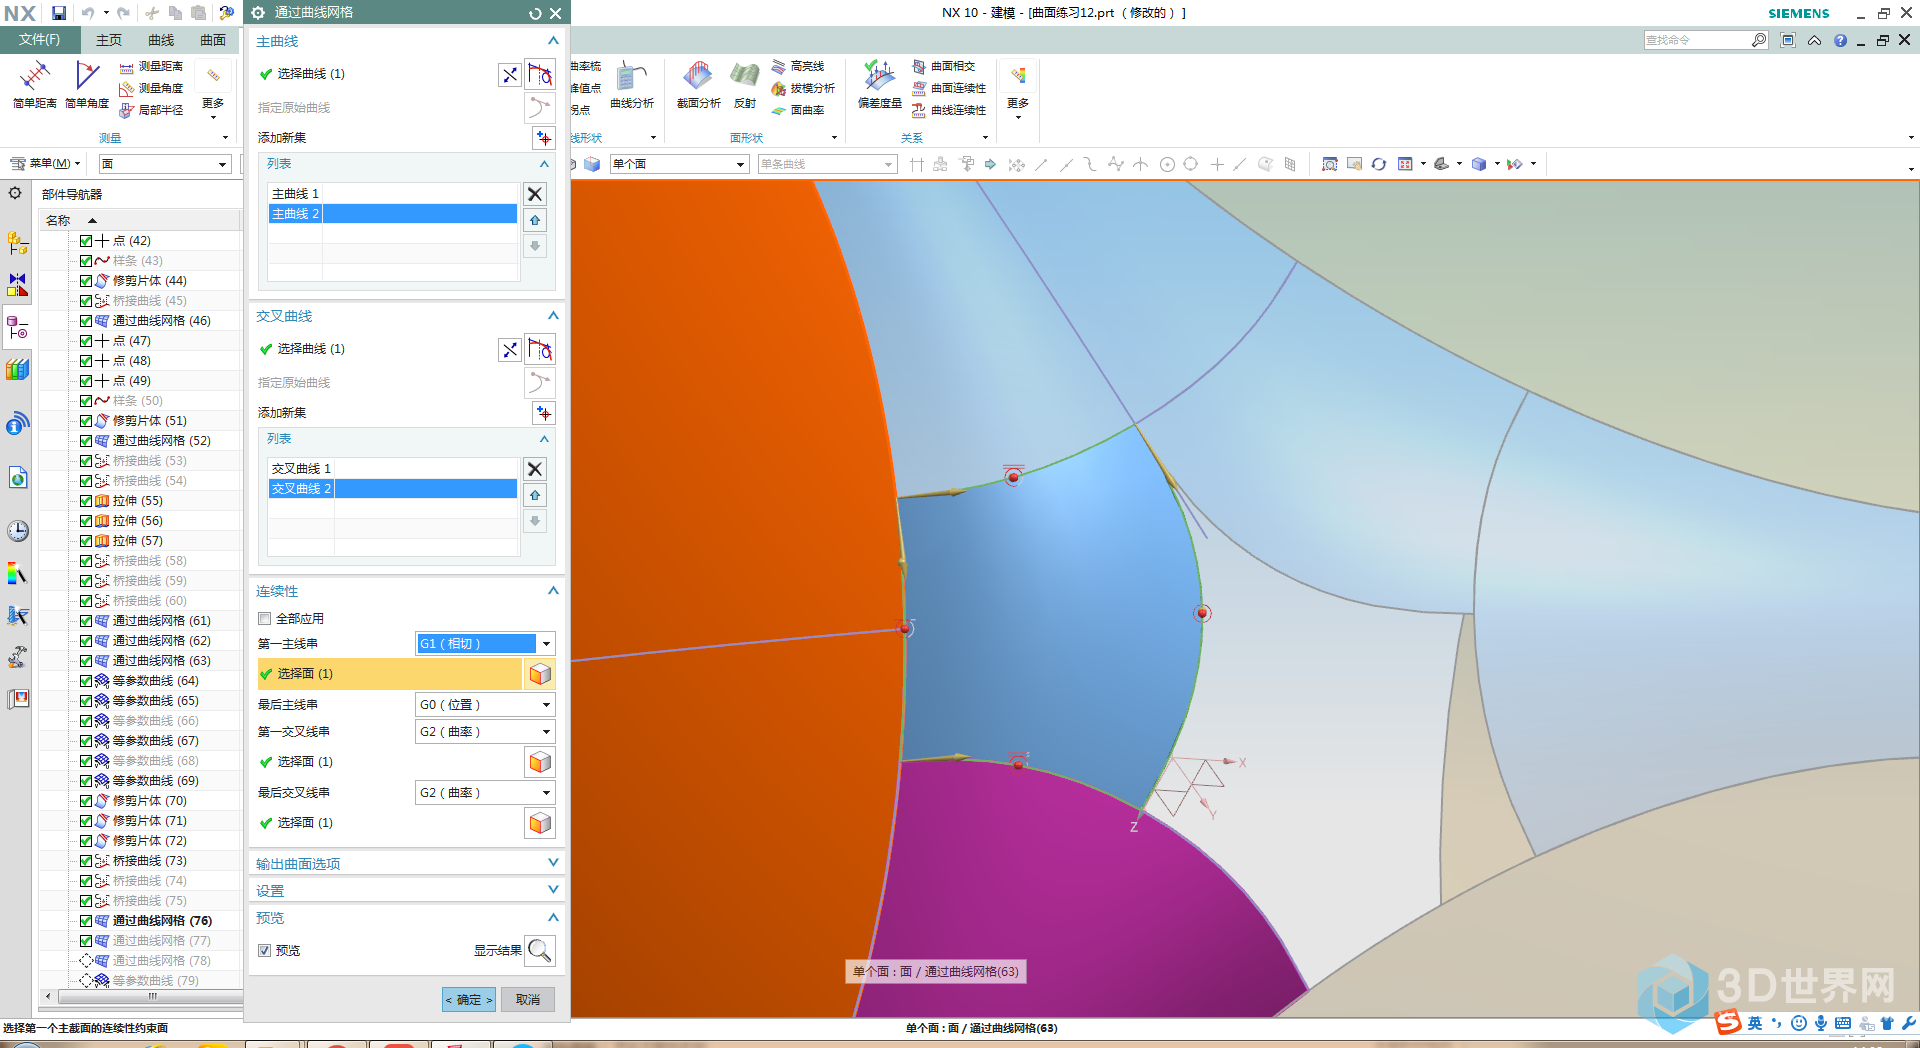Image resolution: width=1920 pixels, height=1048 pixels.
Task: Switch to the Surface ribbon tab
Action: pyautogui.click(x=213, y=40)
